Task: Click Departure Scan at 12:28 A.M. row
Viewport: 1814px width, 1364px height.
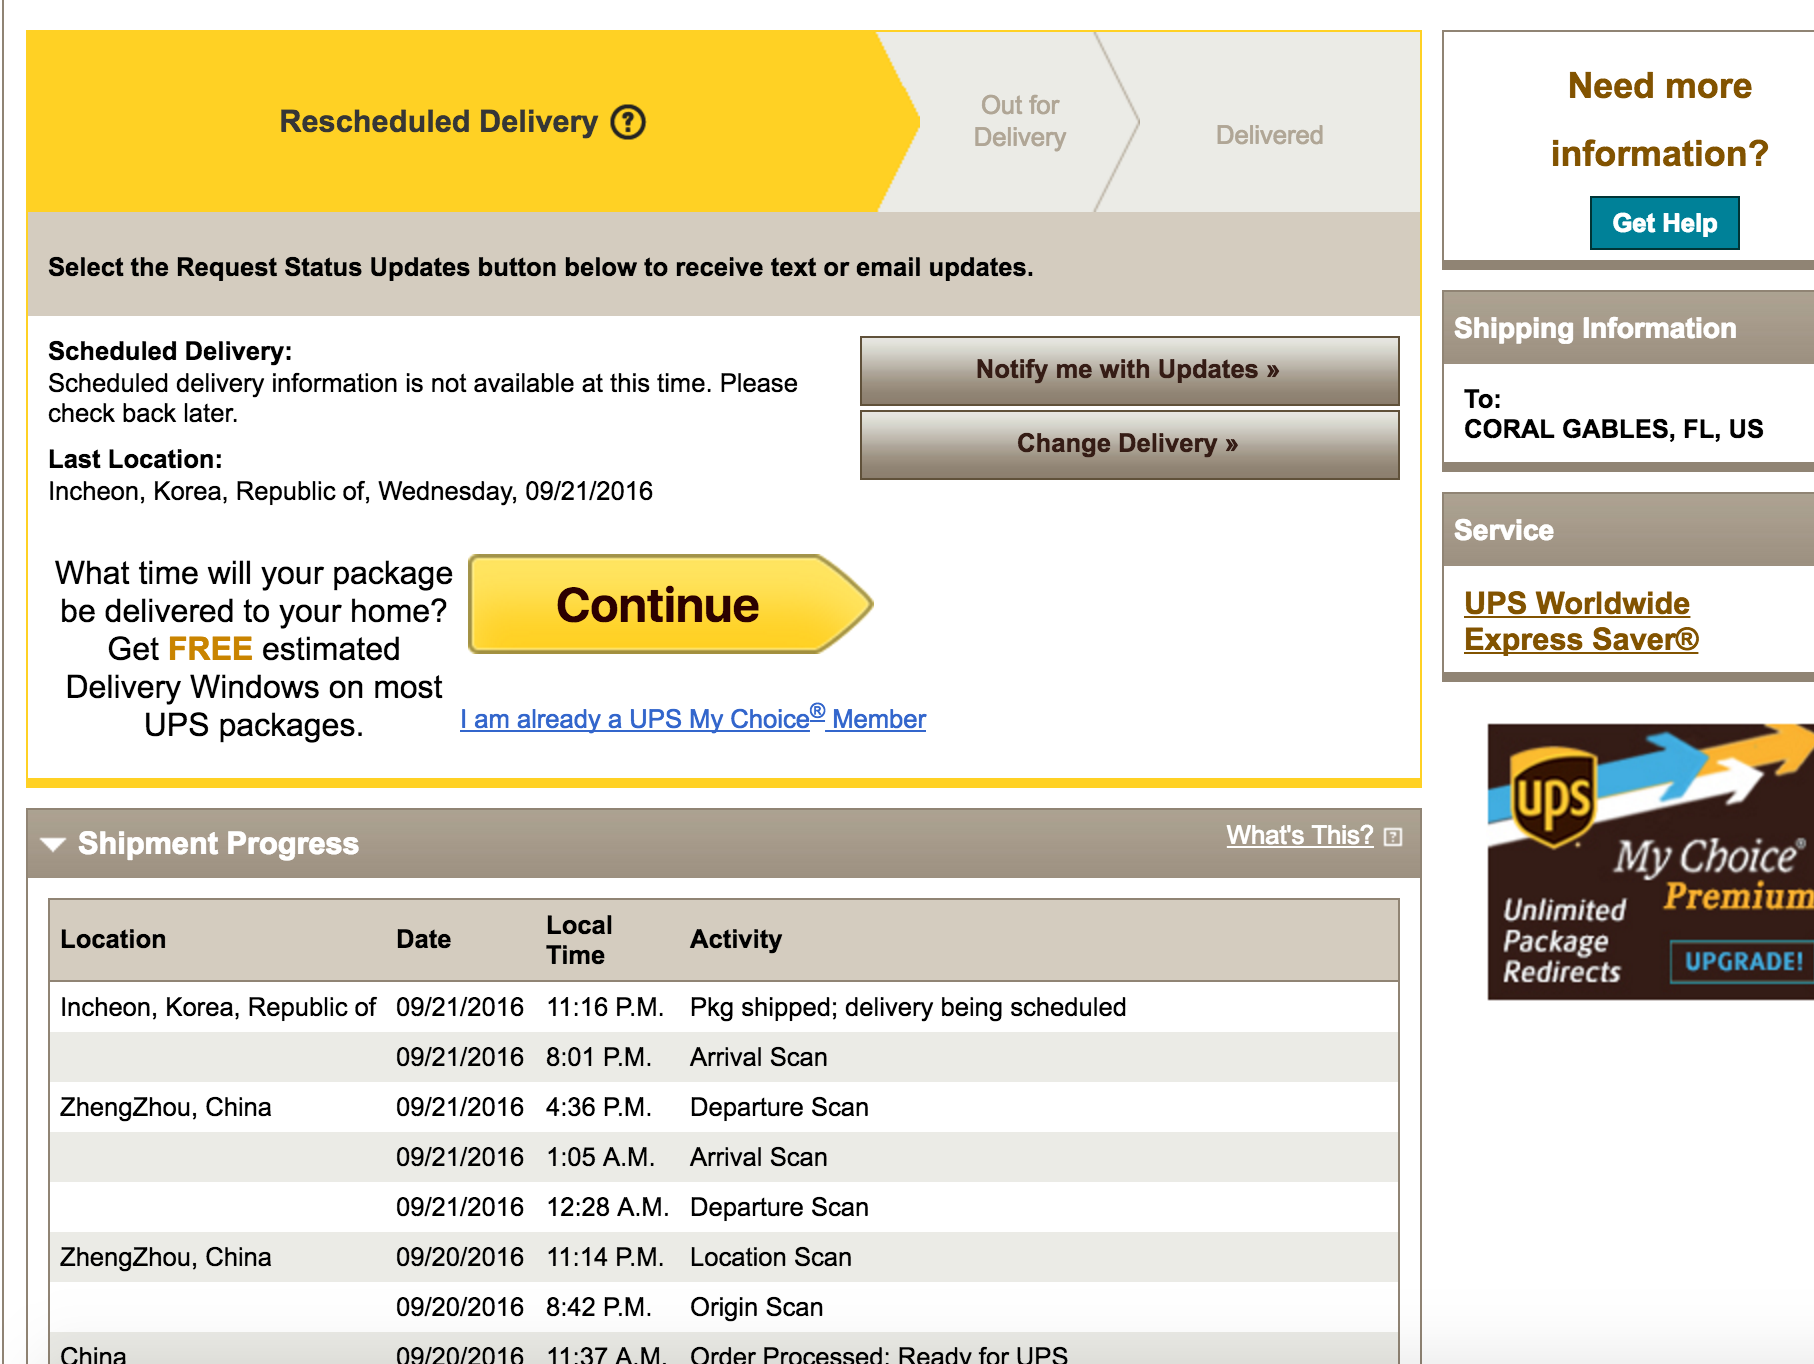Action: (779, 1207)
